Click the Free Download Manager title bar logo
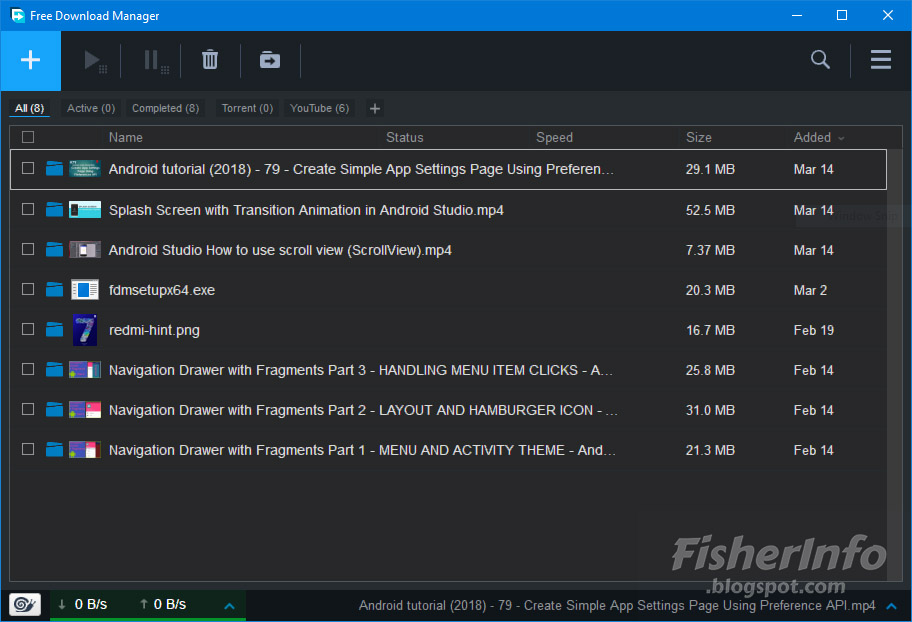This screenshot has height=622, width=912. pyautogui.click(x=17, y=15)
